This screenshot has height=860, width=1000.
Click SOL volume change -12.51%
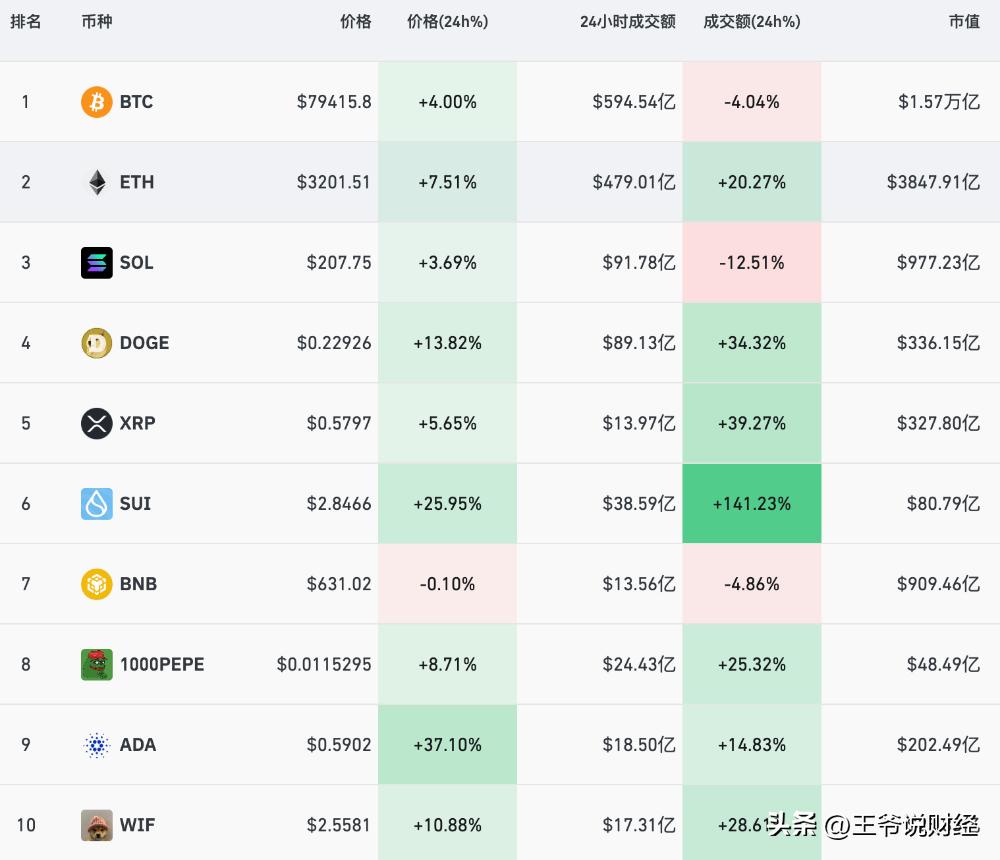click(752, 263)
